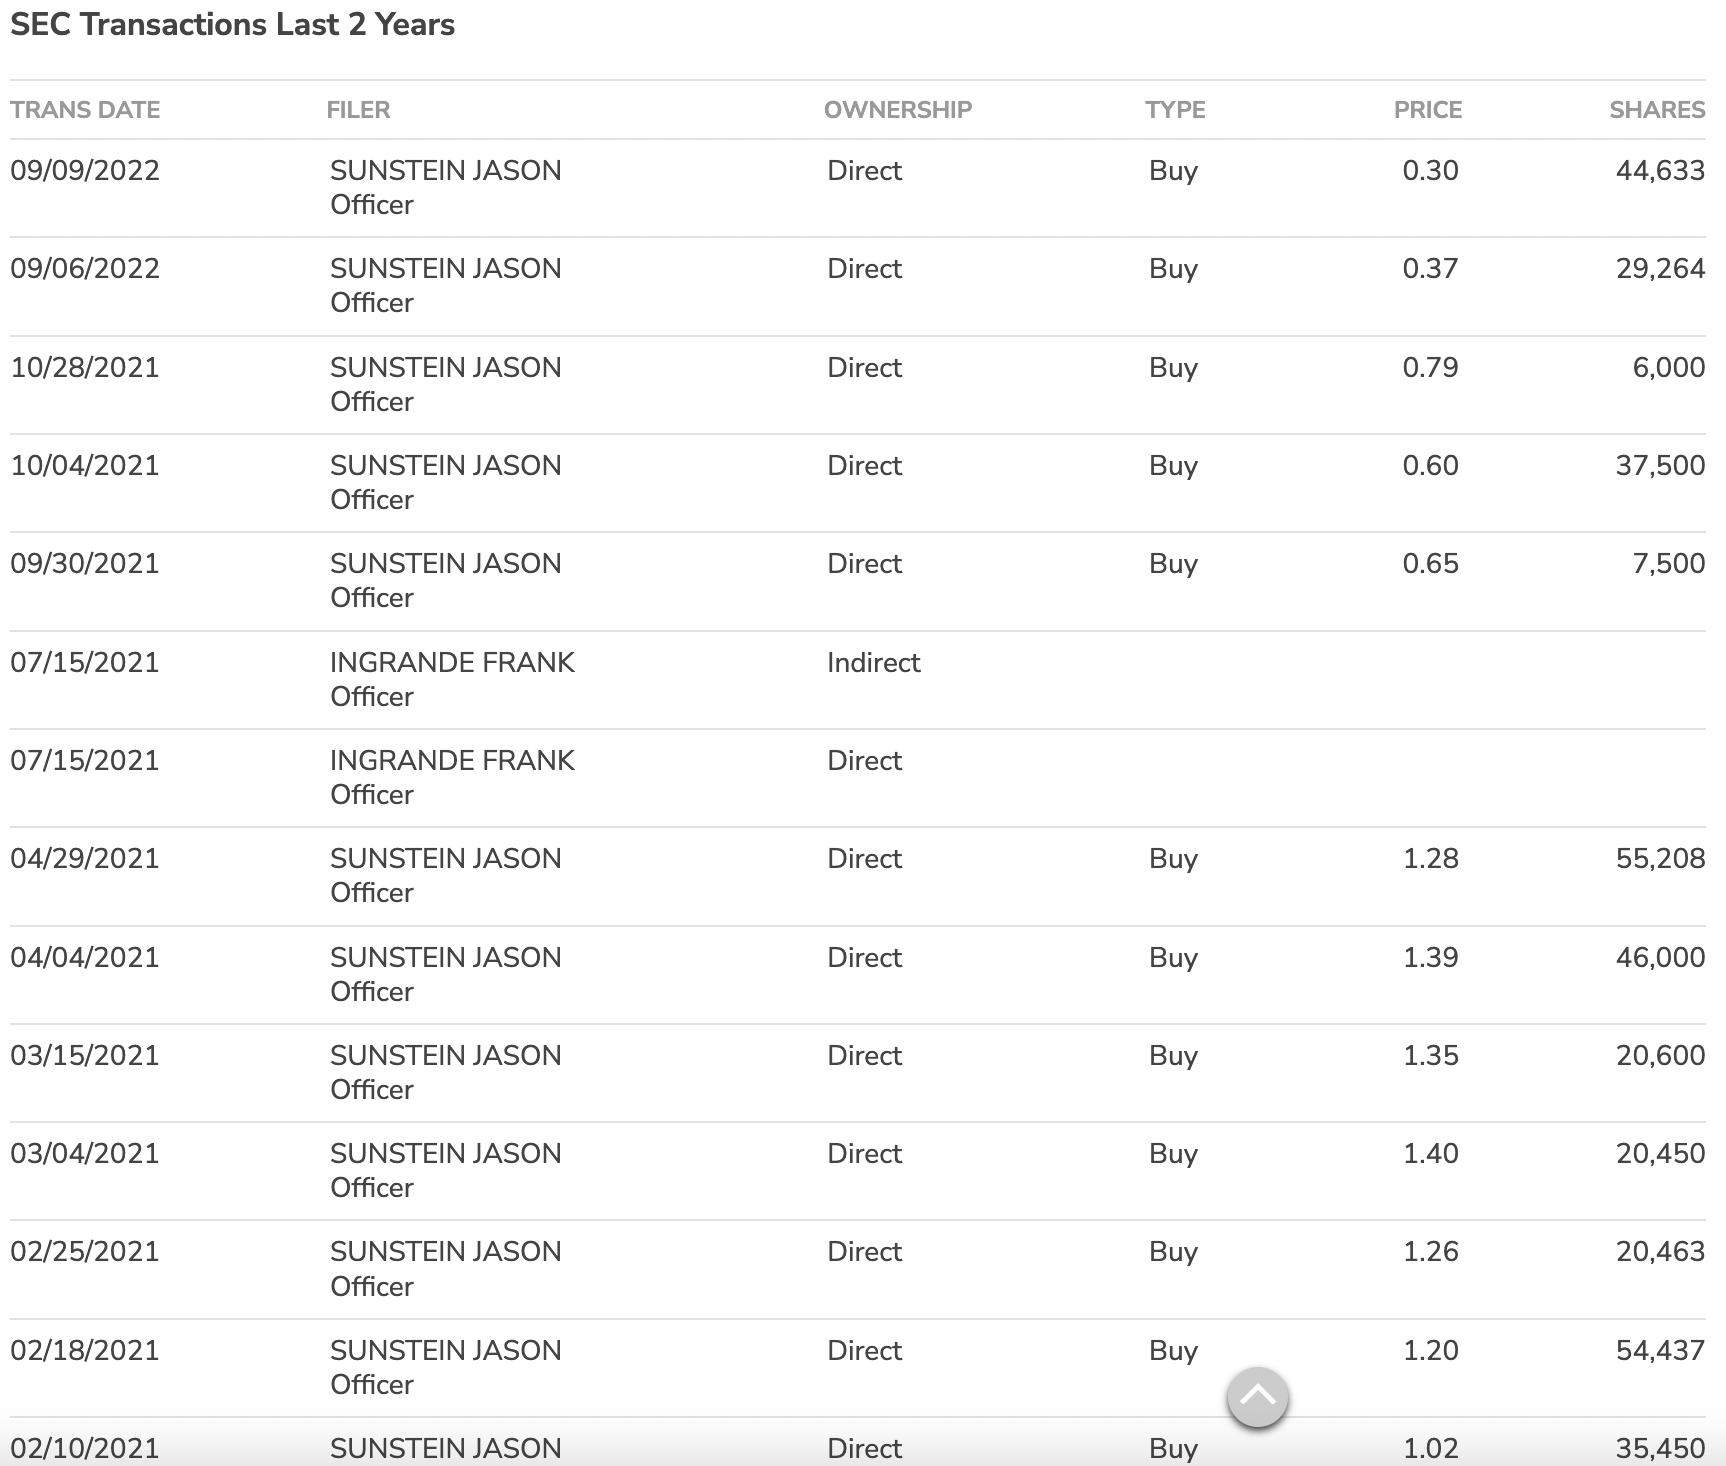Select the 1.28 price cell
Viewport: 1726px width, 1466px height.
1430,859
